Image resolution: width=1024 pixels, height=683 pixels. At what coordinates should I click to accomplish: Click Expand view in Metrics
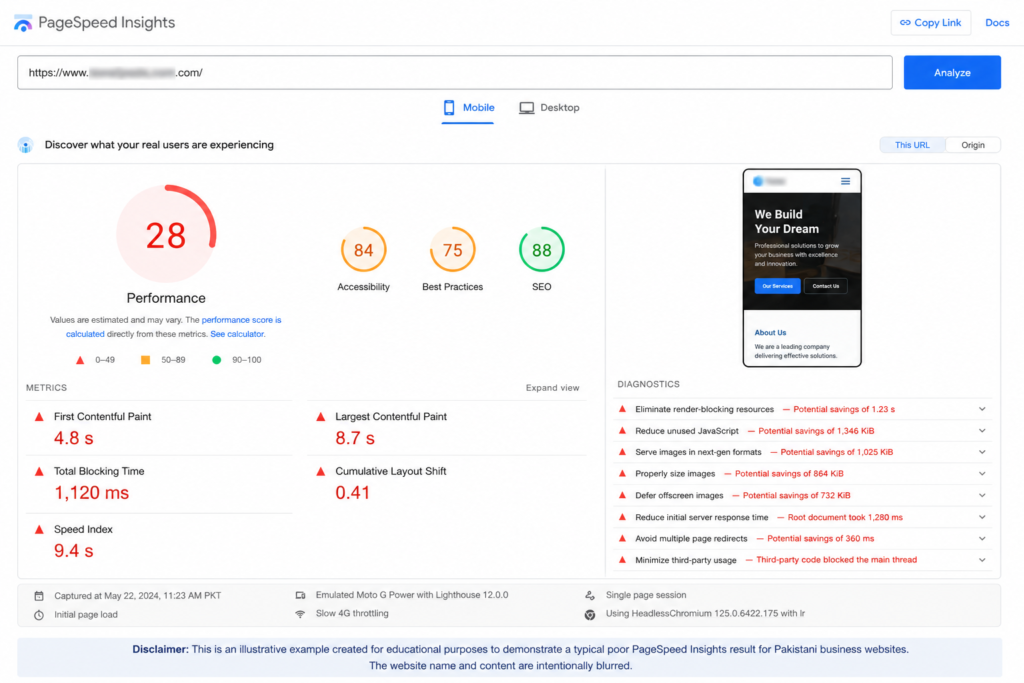coord(552,388)
